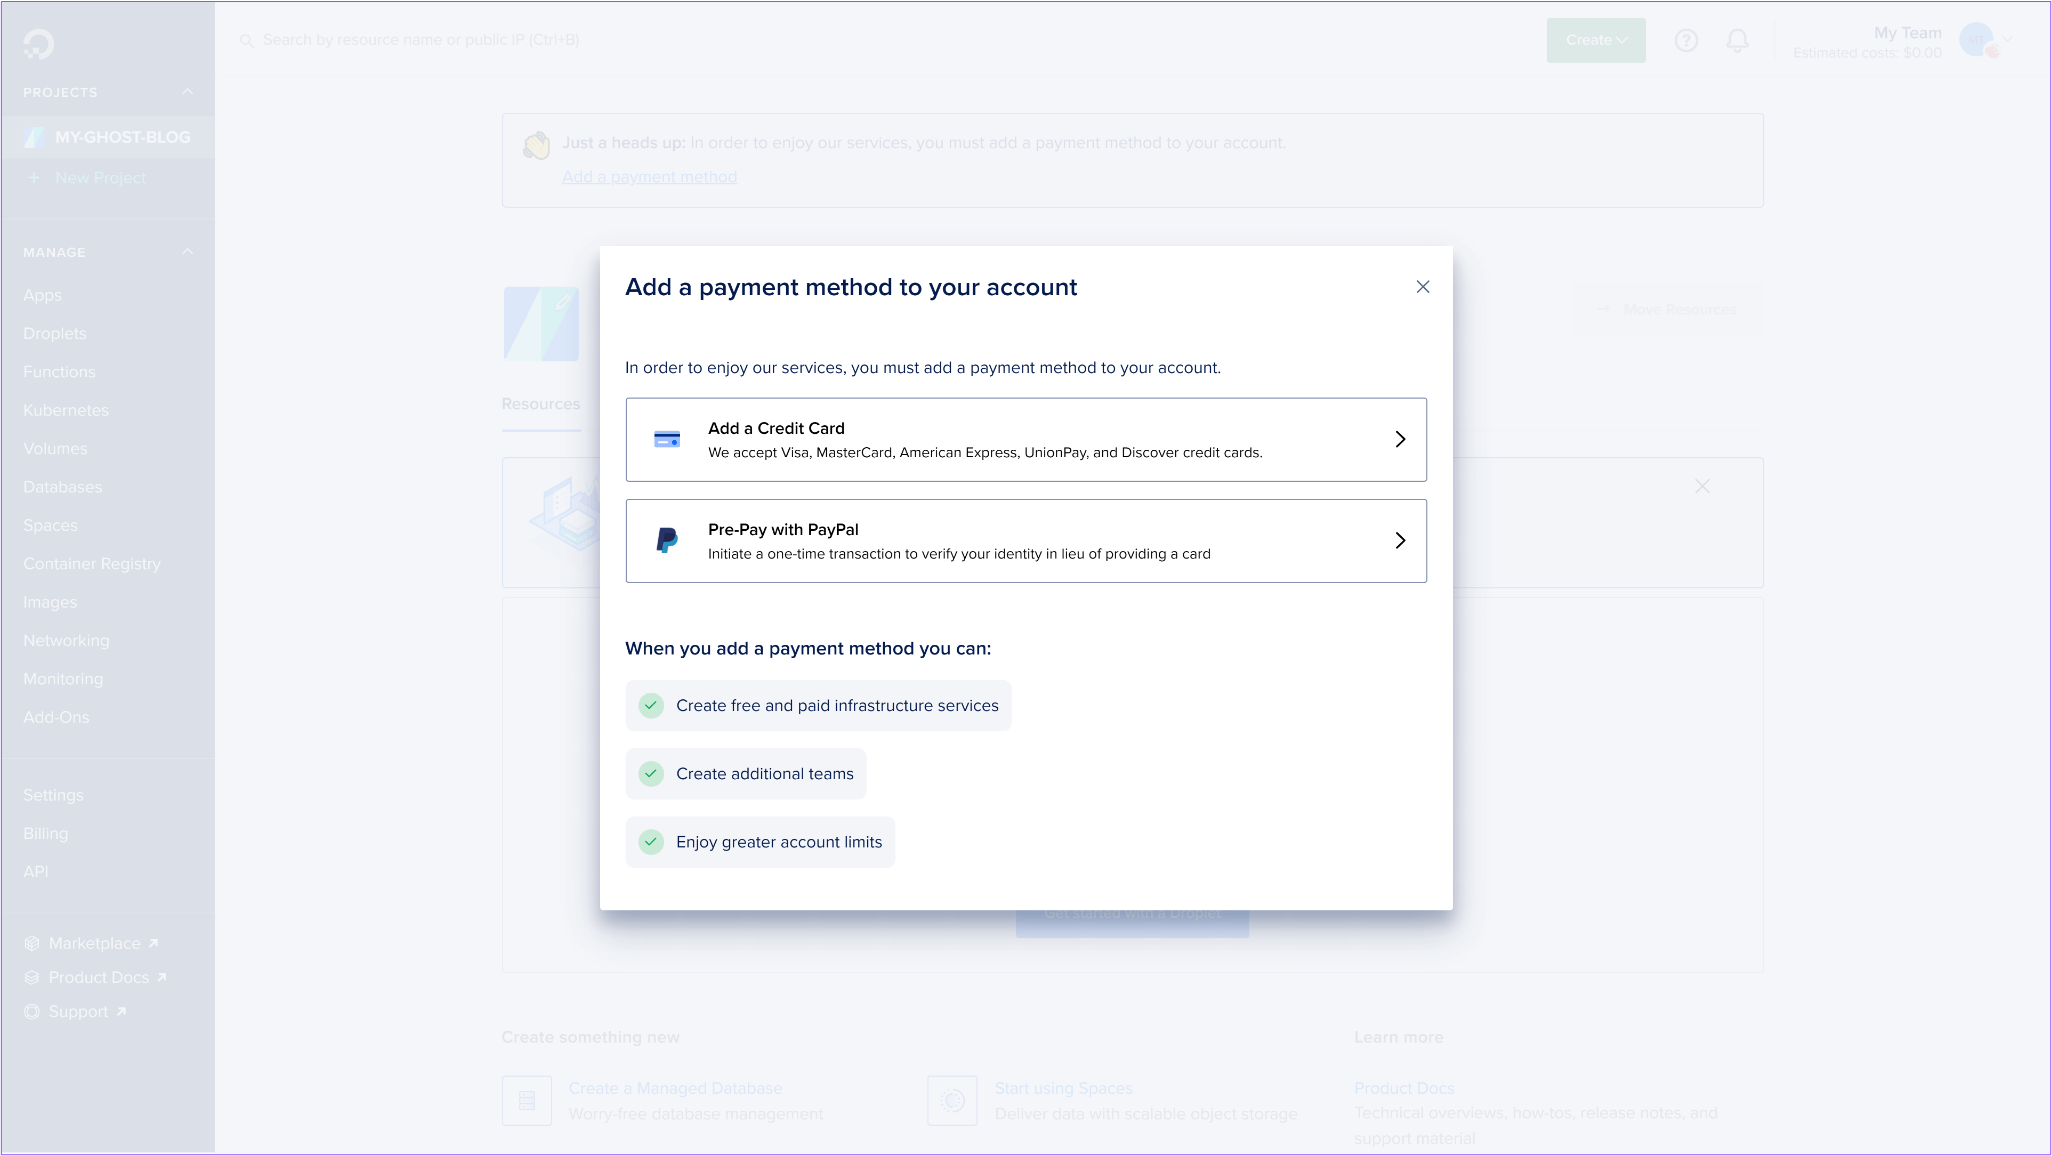Image resolution: width=2052 pixels, height=1156 pixels.
Task: Click the Managed Database icon
Action: point(527,1101)
